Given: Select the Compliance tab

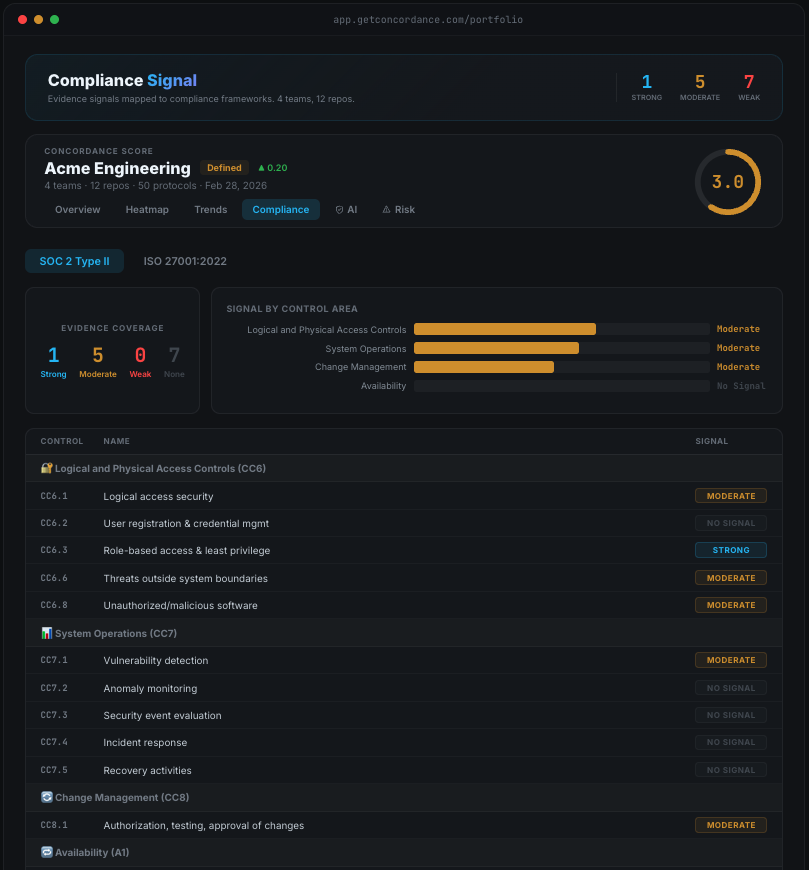Looking at the screenshot, I should point(281,210).
